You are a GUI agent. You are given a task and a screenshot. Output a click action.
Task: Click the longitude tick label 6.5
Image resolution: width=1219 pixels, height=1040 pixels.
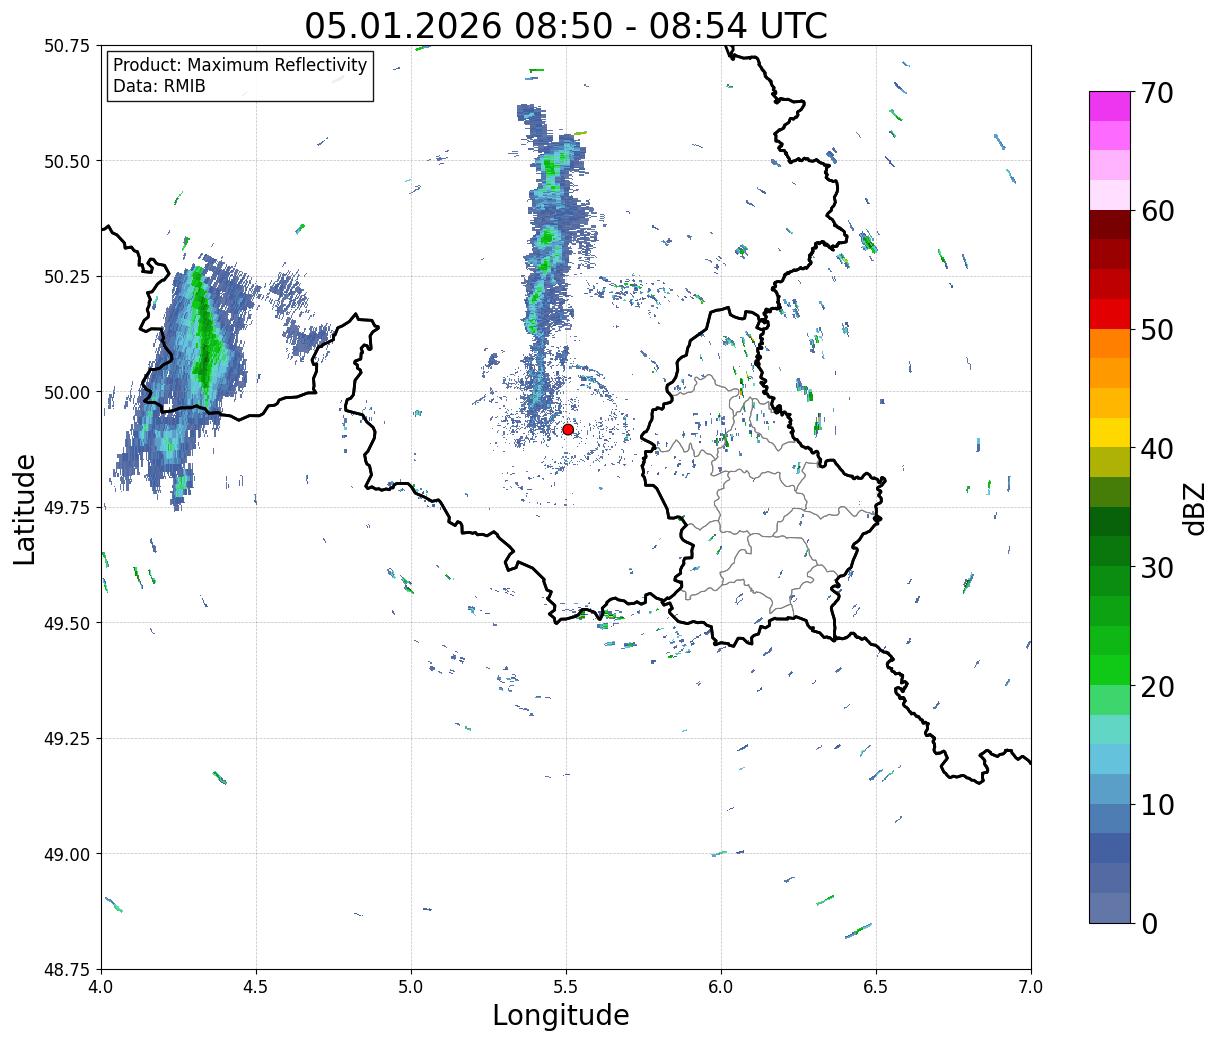(876, 987)
